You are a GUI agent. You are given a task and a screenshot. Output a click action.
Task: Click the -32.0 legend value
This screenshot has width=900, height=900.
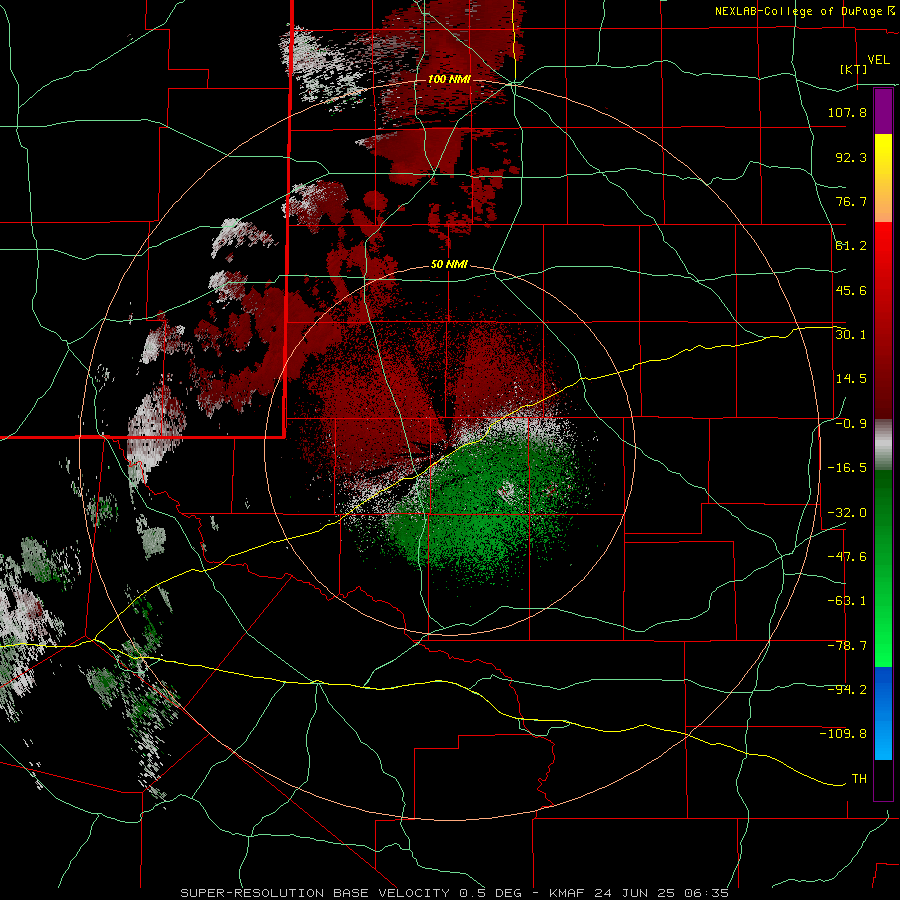pos(847,513)
